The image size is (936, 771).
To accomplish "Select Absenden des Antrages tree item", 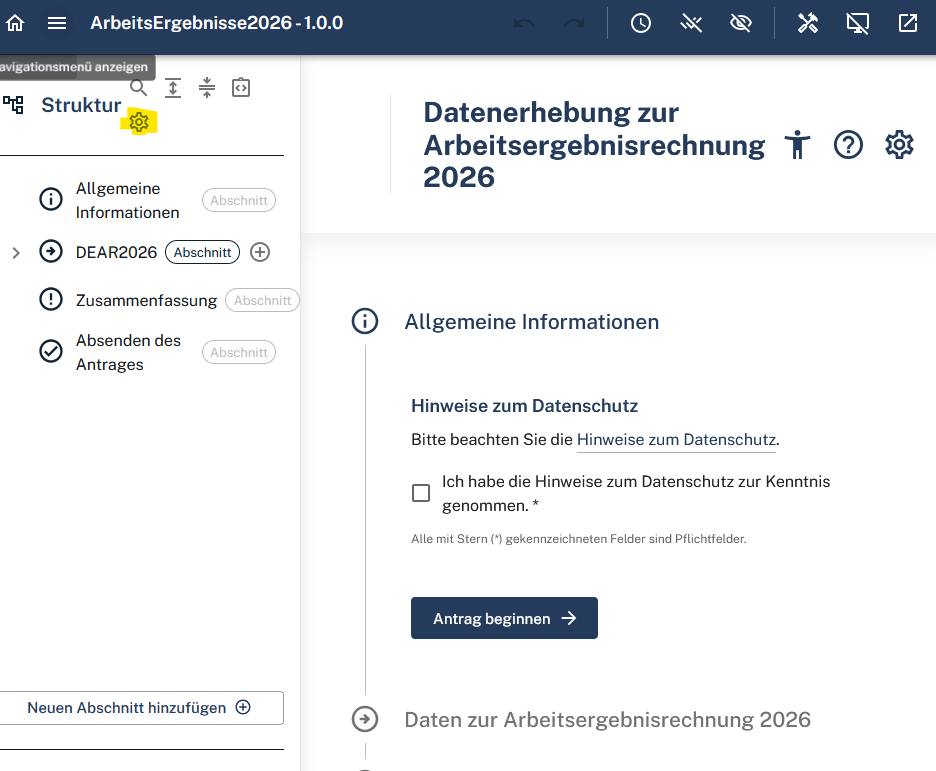I will click(128, 352).
